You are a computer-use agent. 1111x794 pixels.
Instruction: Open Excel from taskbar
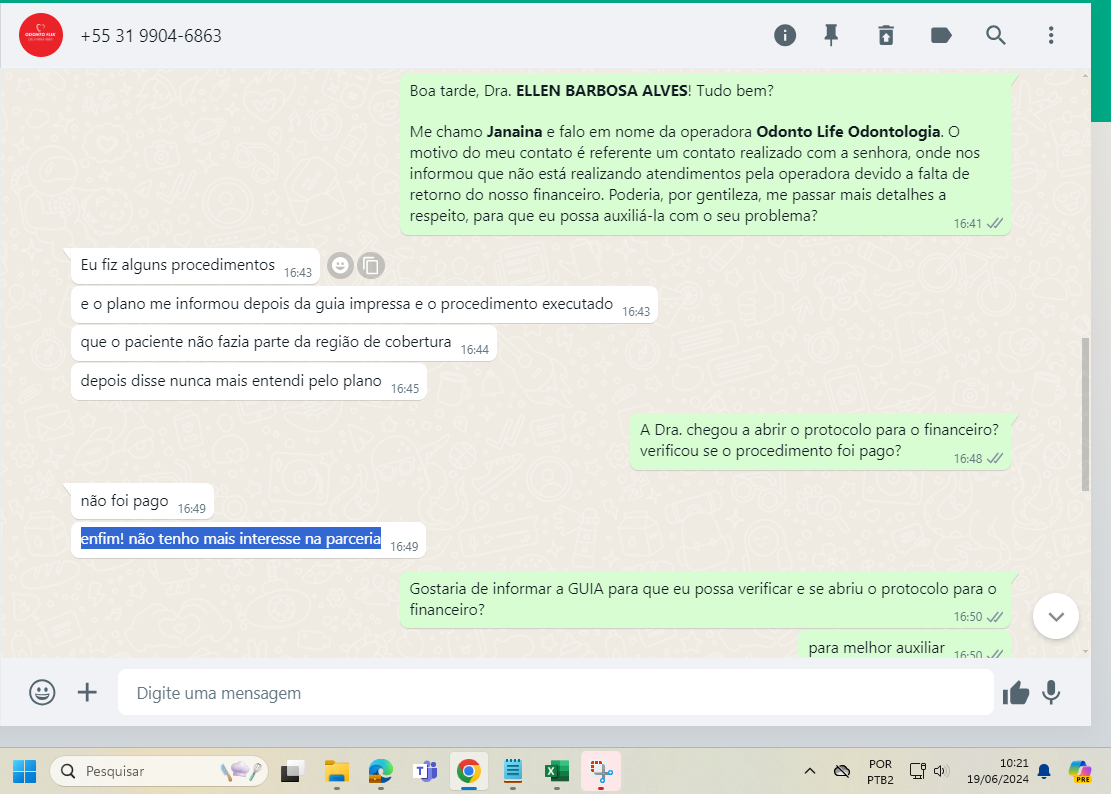point(557,771)
